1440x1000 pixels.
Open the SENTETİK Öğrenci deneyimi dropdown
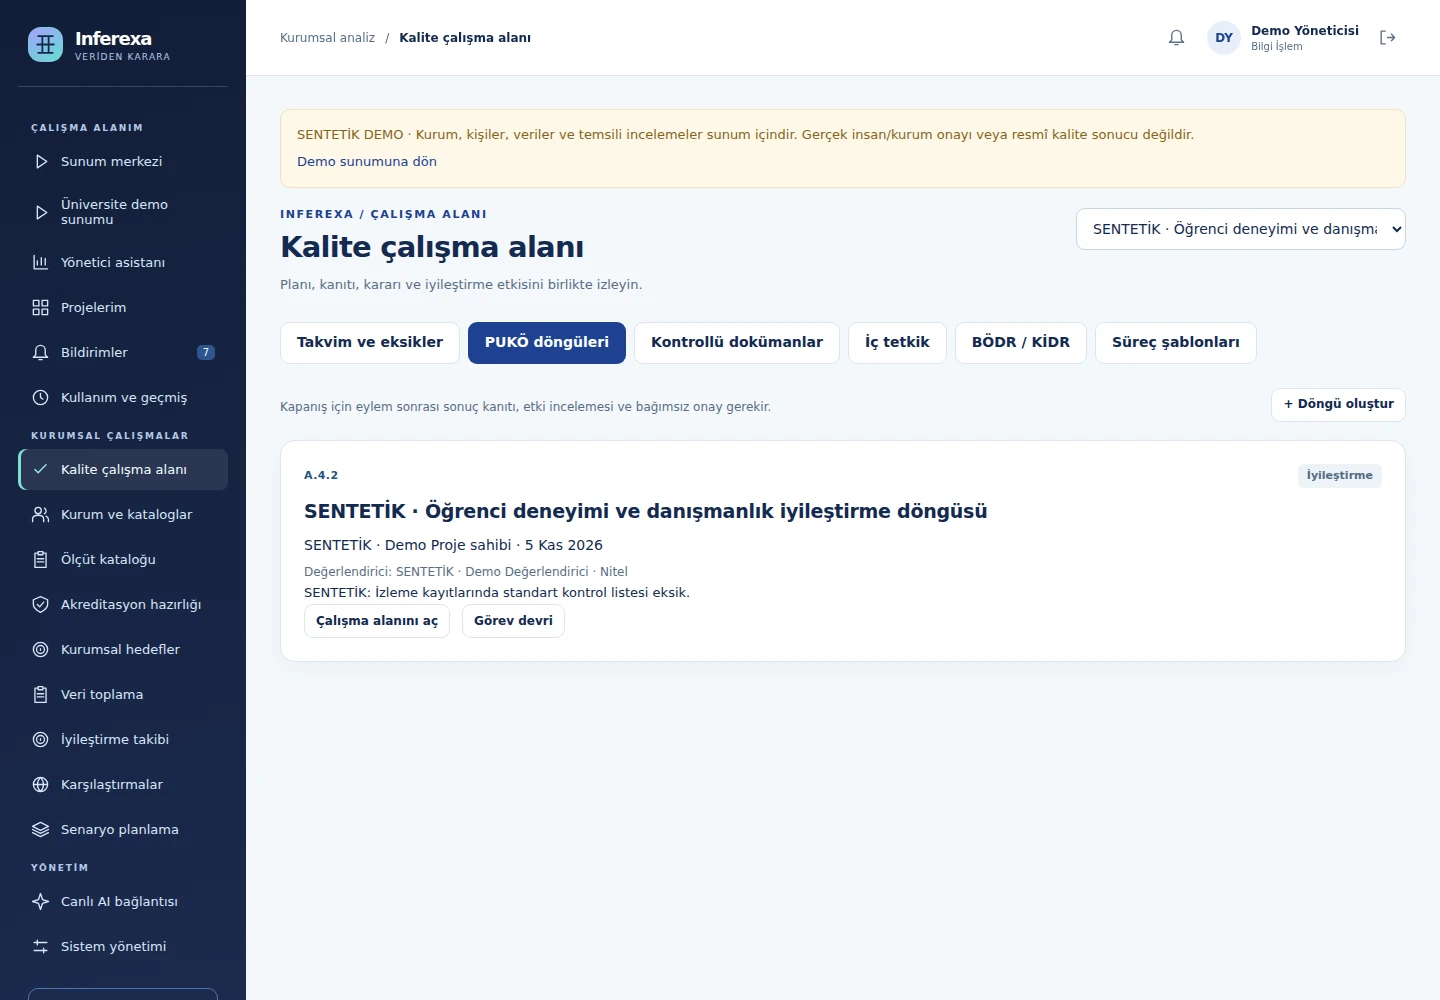point(1240,229)
